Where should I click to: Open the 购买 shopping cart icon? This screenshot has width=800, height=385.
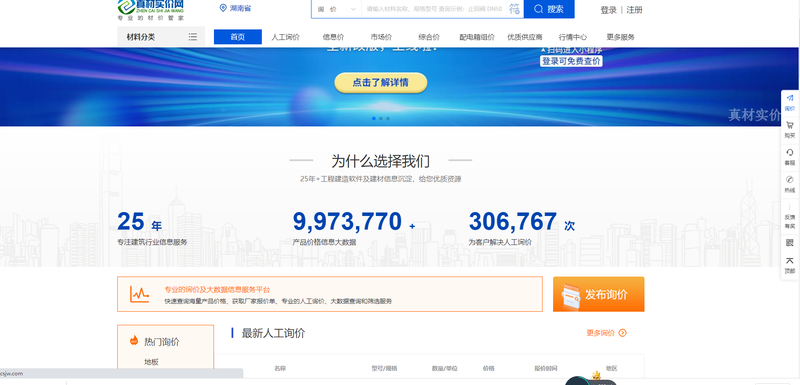[x=790, y=125]
